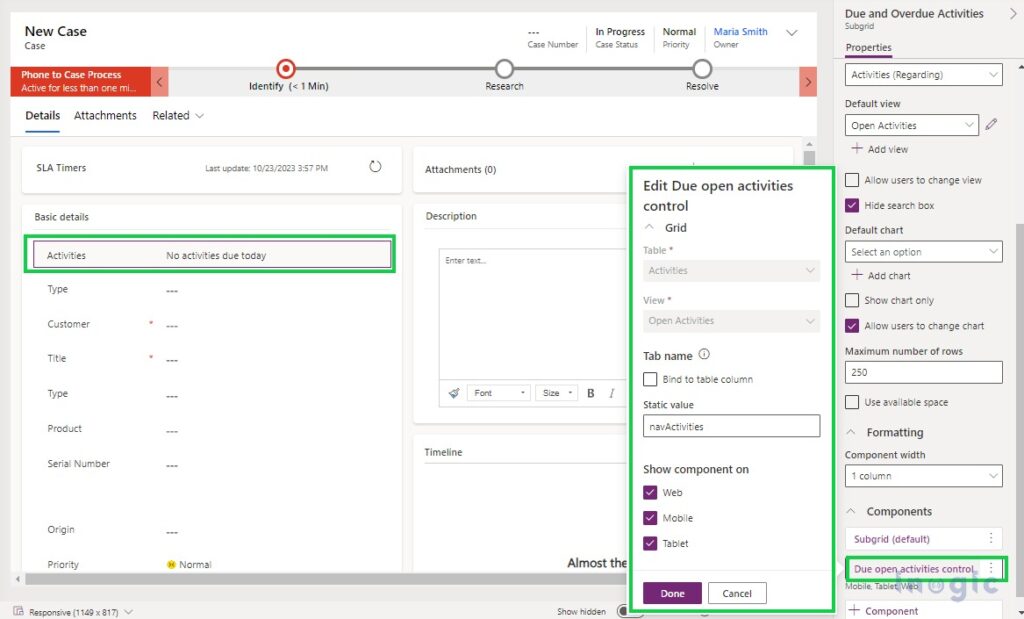
Task: Refresh the SLA Timers panel
Action: (375, 168)
